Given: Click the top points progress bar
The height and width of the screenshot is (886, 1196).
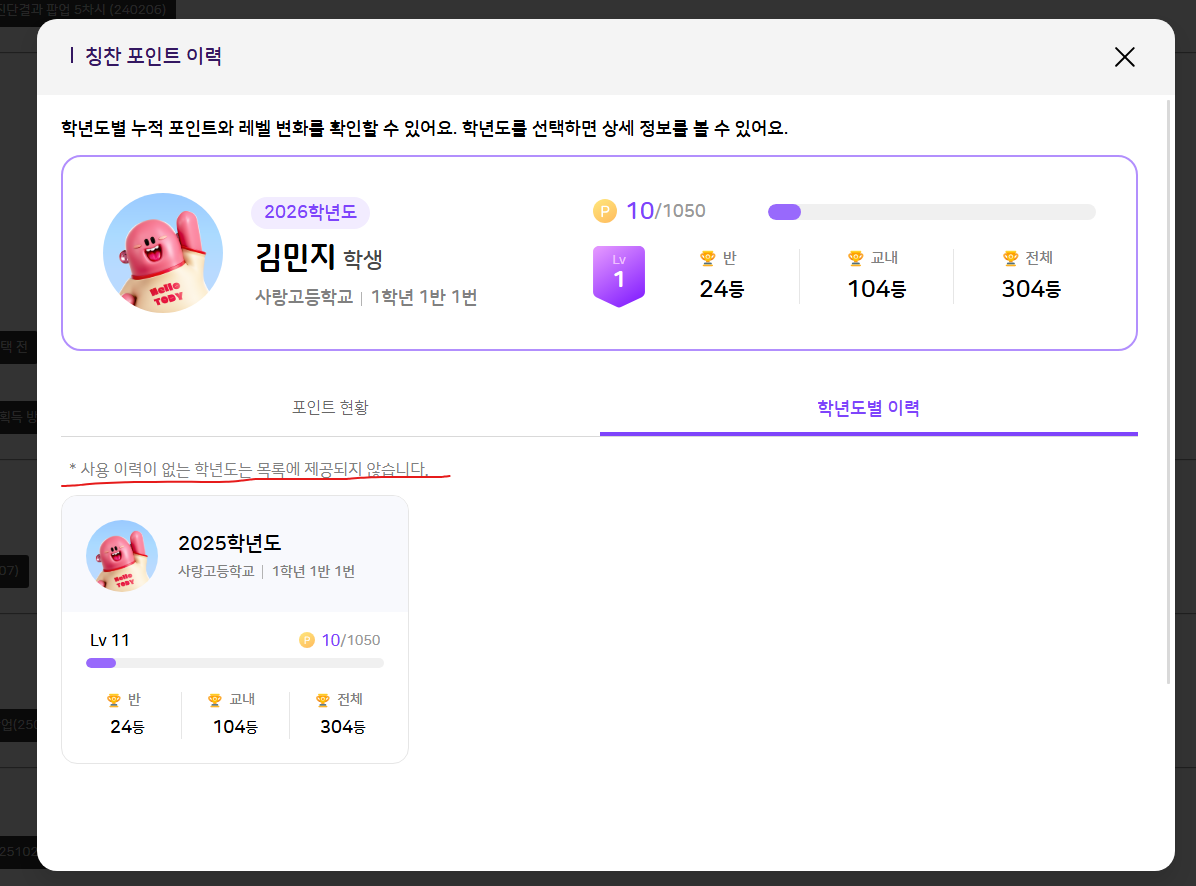Looking at the screenshot, I should [931, 212].
